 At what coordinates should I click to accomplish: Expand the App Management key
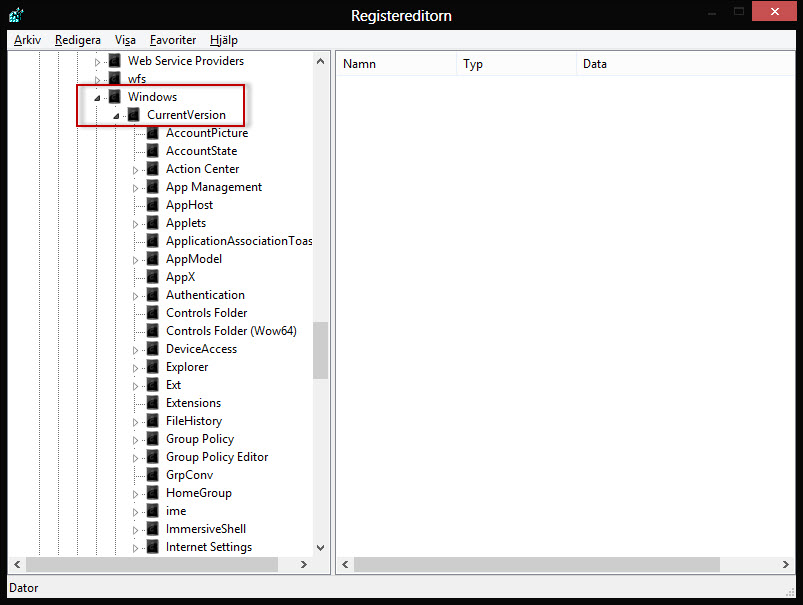pyautogui.click(x=135, y=188)
